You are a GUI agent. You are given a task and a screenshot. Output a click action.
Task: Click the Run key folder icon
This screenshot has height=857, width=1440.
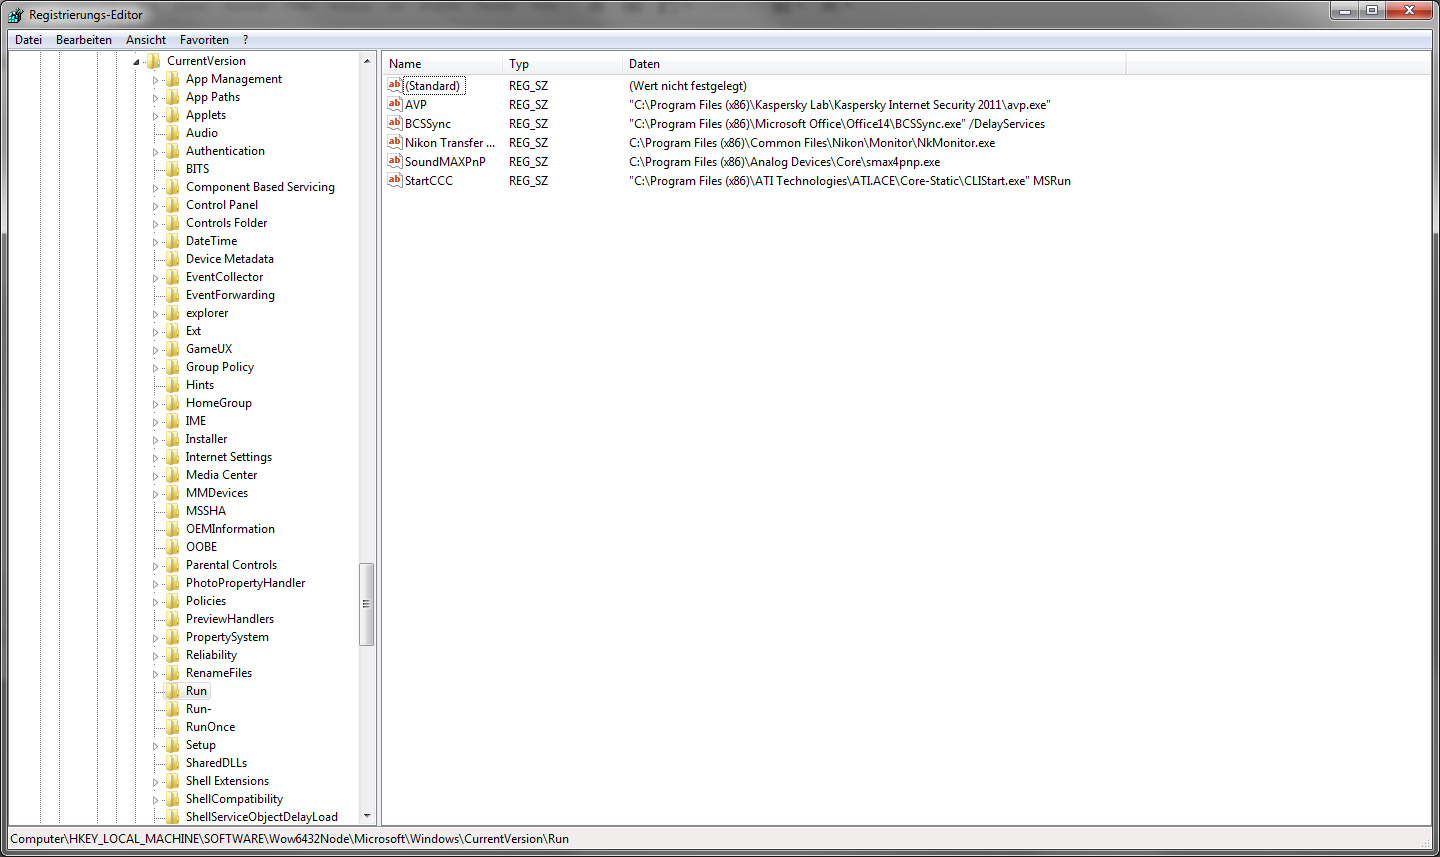tap(173, 691)
